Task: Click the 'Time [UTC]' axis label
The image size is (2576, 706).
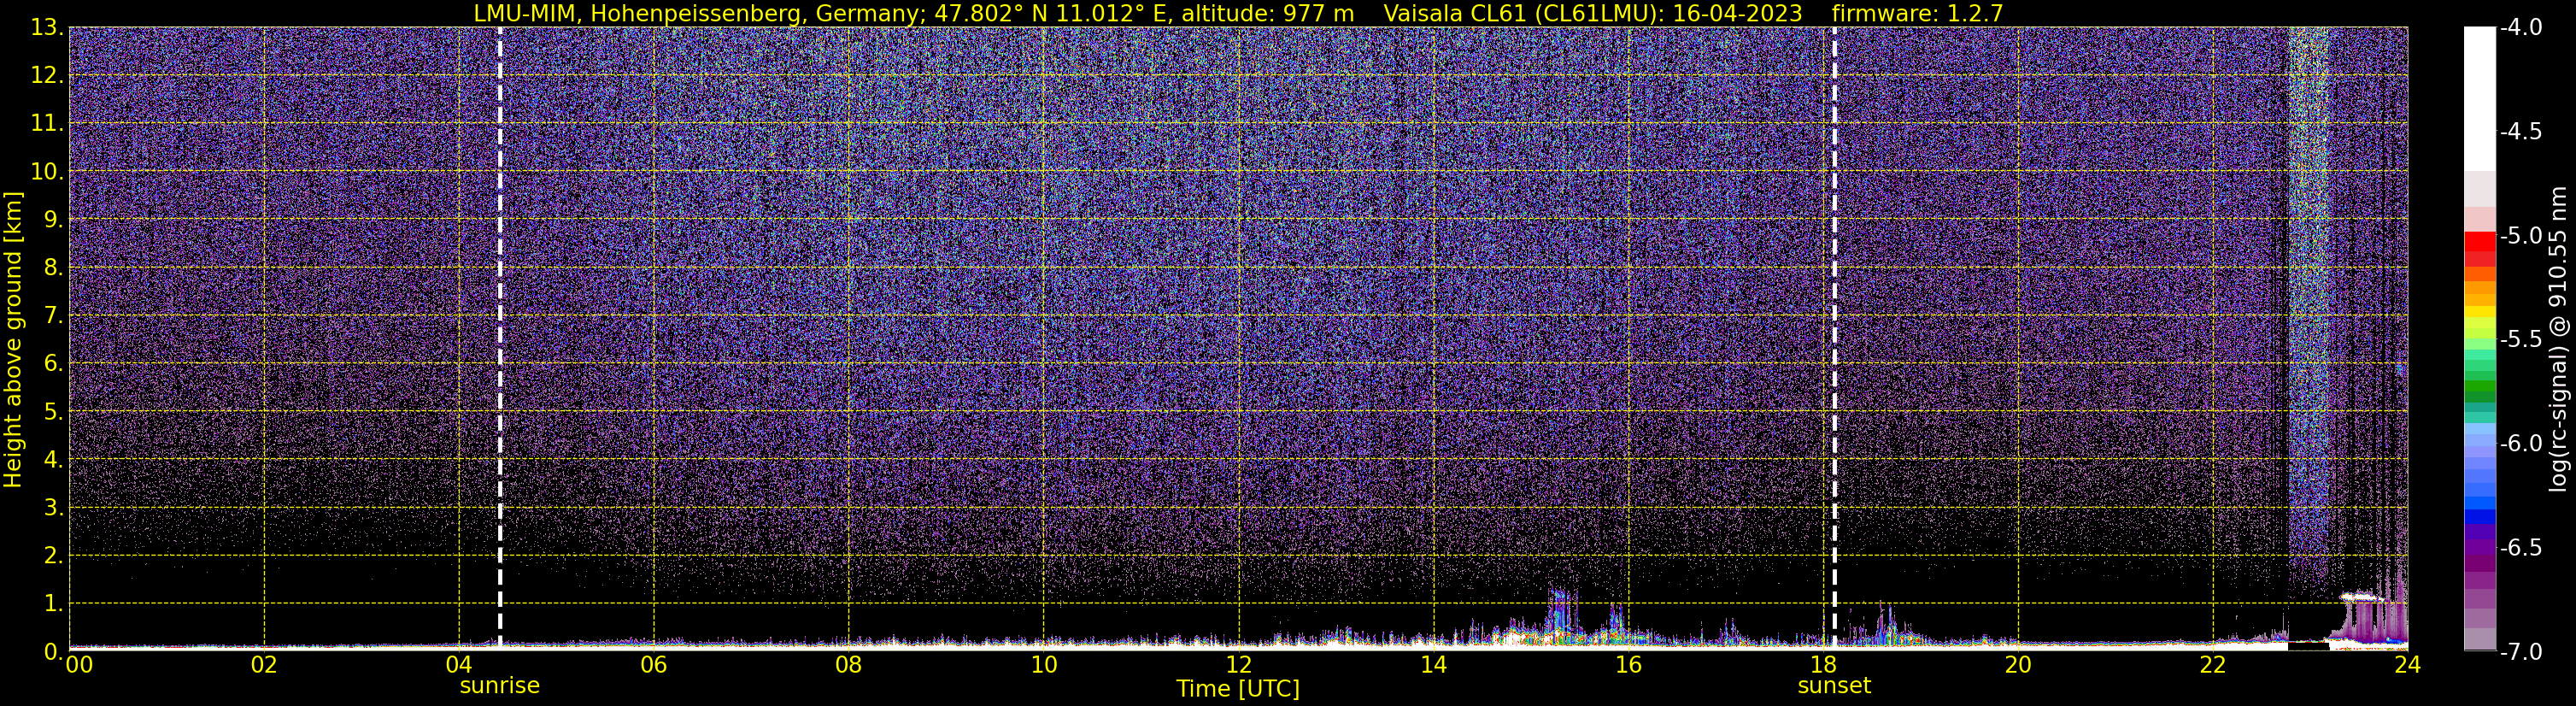Action: (x=1238, y=689)
